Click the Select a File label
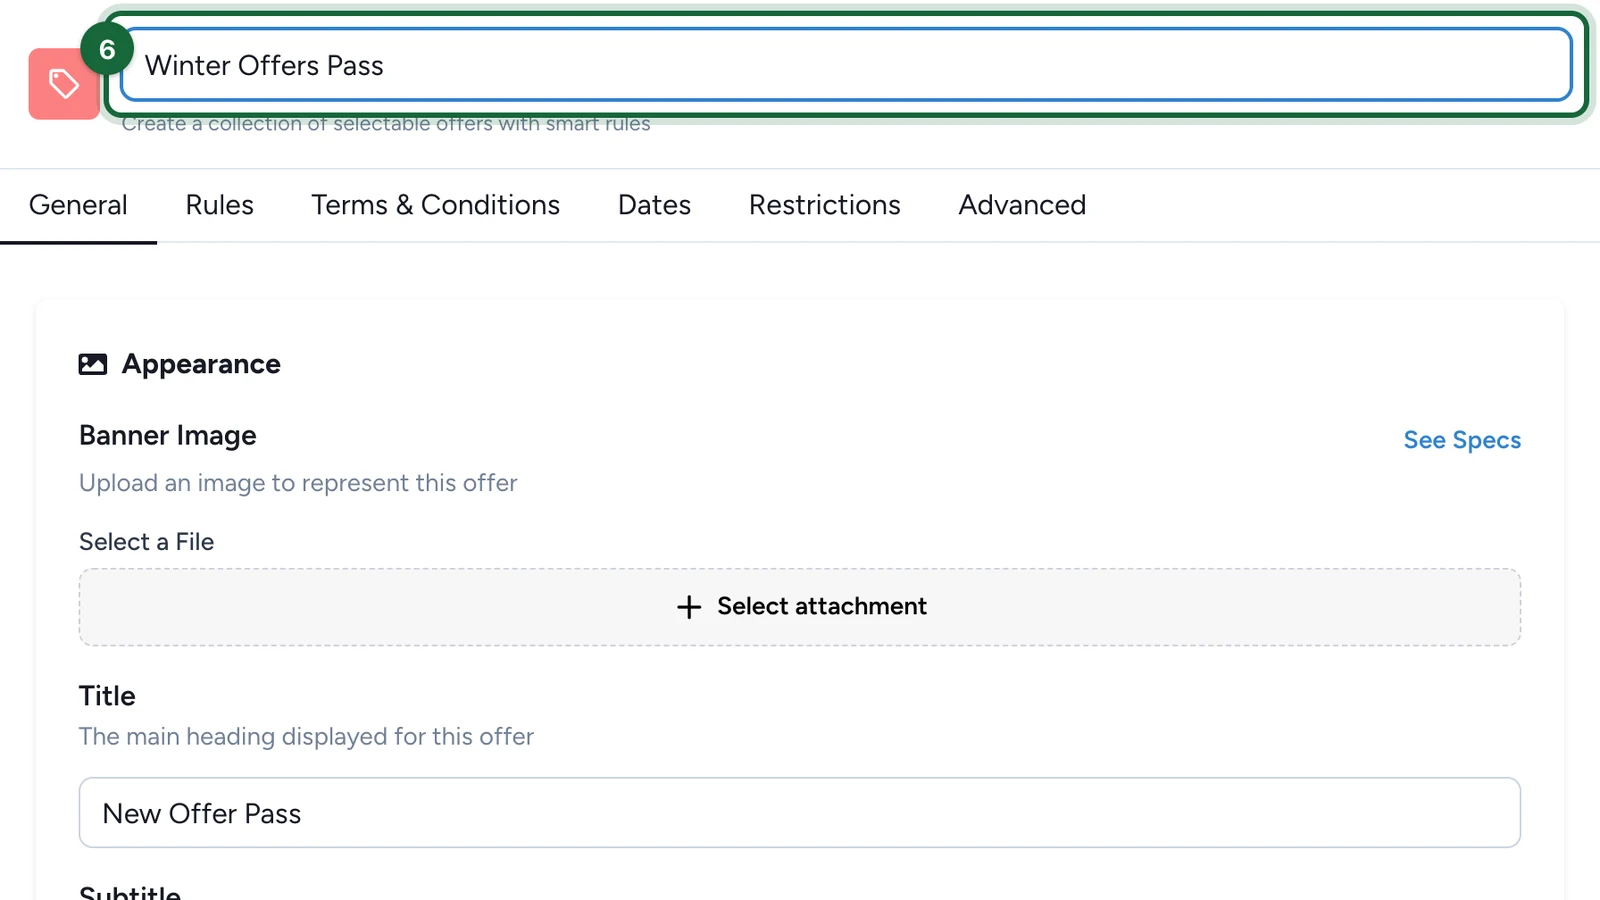This screenshot has height=900, width=1600. click(x=146, y=542)
